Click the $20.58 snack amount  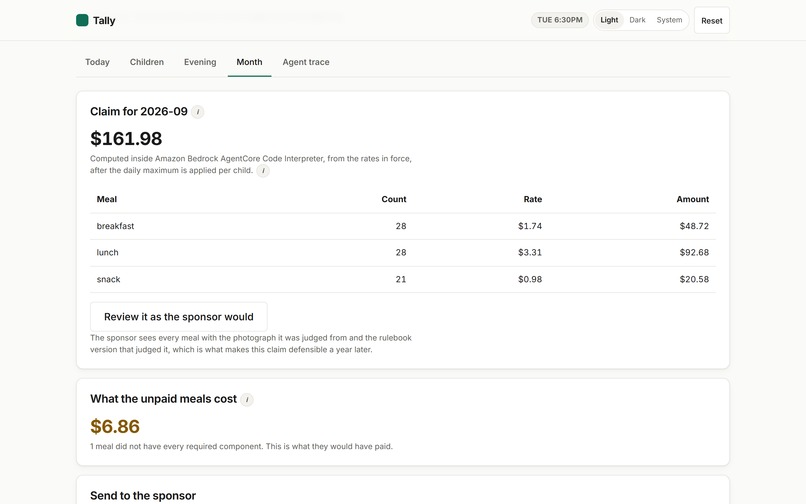[x=694, y=279]
